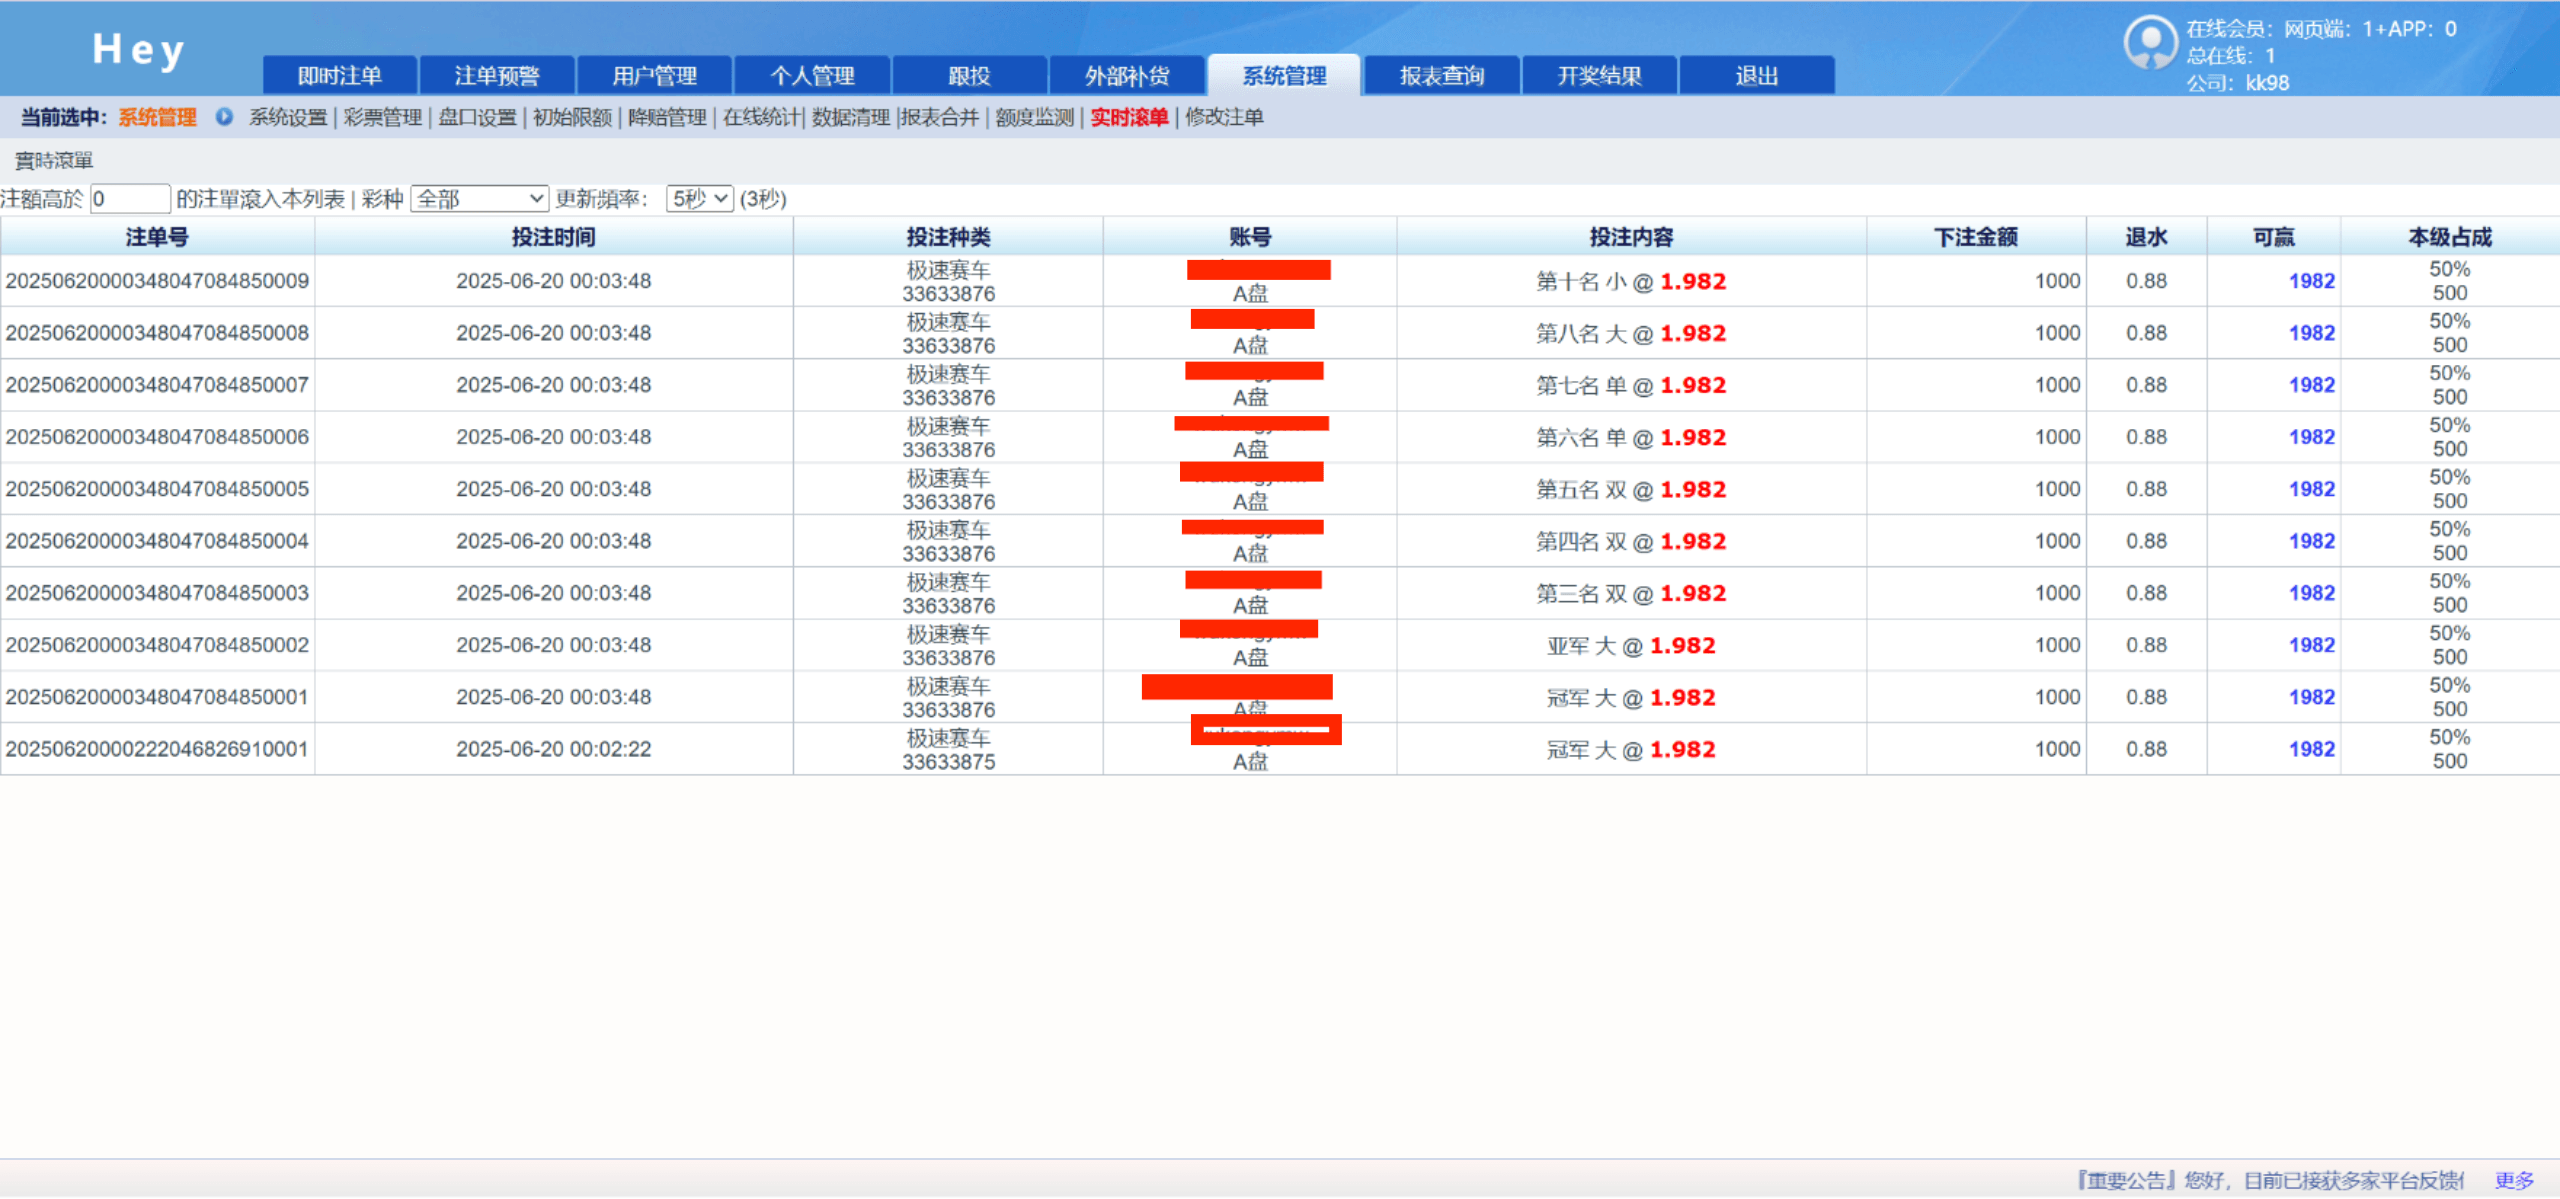Click 更多 link in announcement bar
Image resolution: width=2560 pixels, height=1199 pixels.
2514,1180
